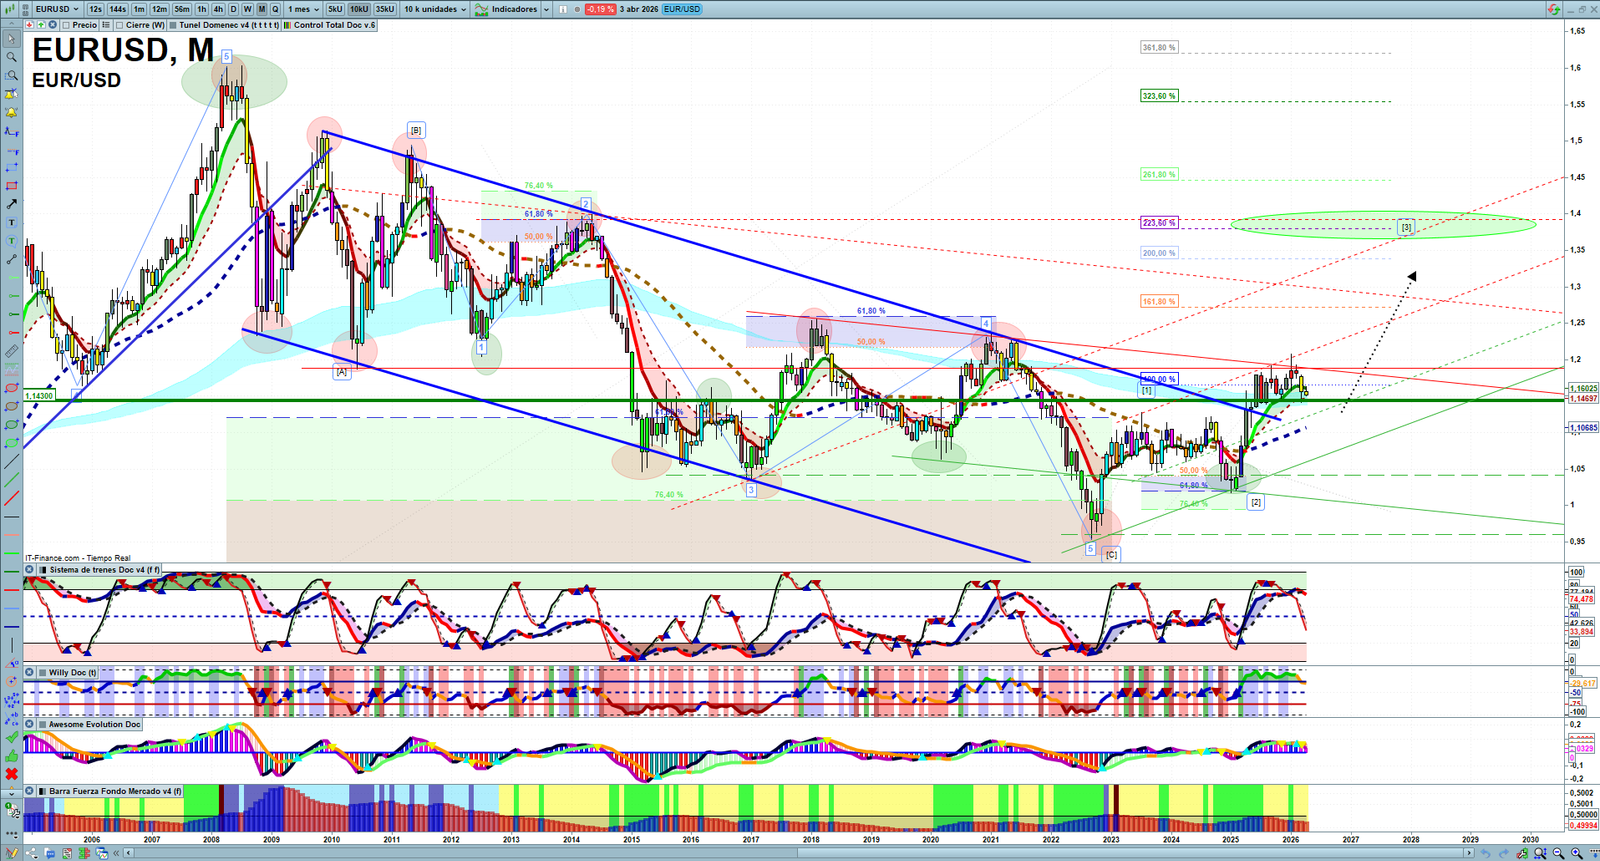Open the EURUSD symbol dropdown
Image resolution: width=1600 pixels, height=861 pixels.
tap(57, 9)
